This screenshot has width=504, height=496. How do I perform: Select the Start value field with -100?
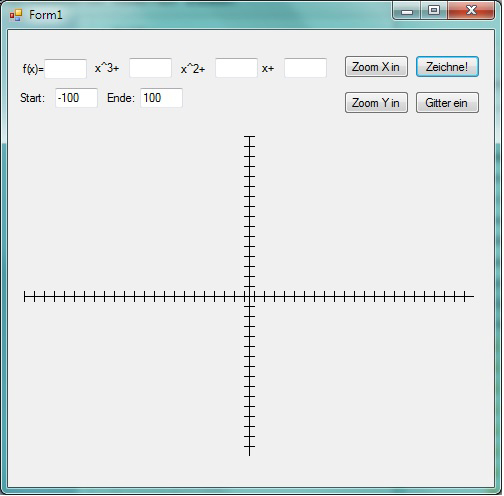[76, 98]
